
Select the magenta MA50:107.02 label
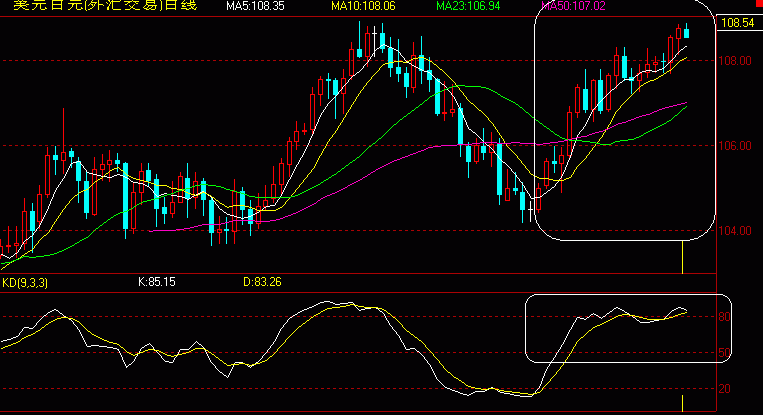[x=573, y=6]
